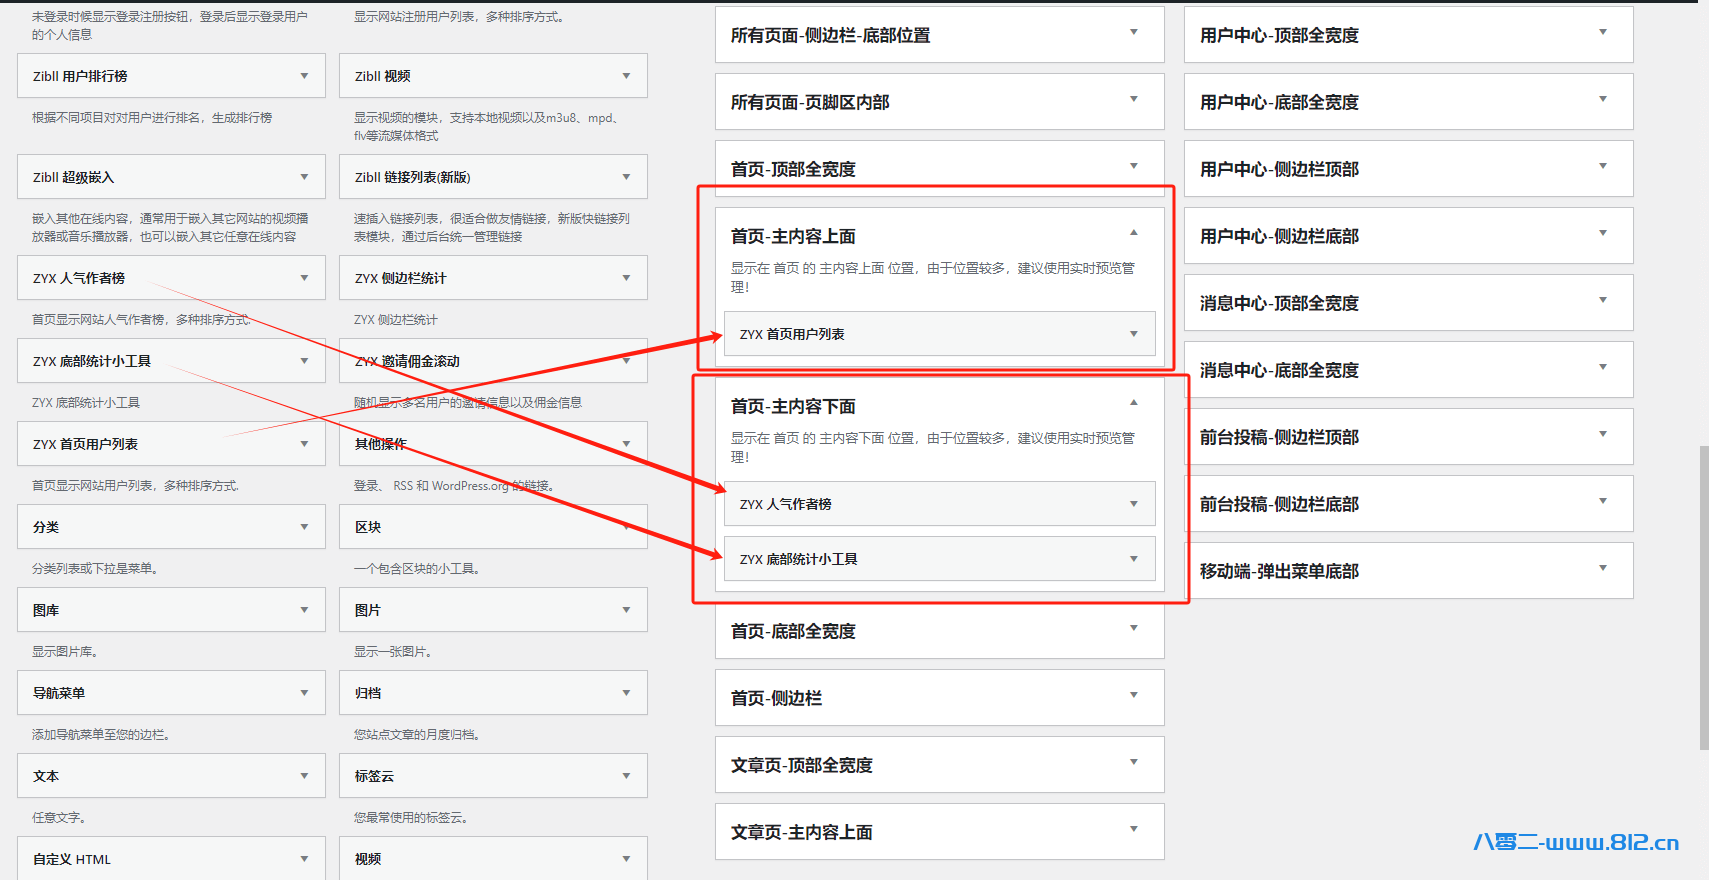Click the arrow on Zibll 视频 widget
This screenshot has height=880, width=1709.
626,76
